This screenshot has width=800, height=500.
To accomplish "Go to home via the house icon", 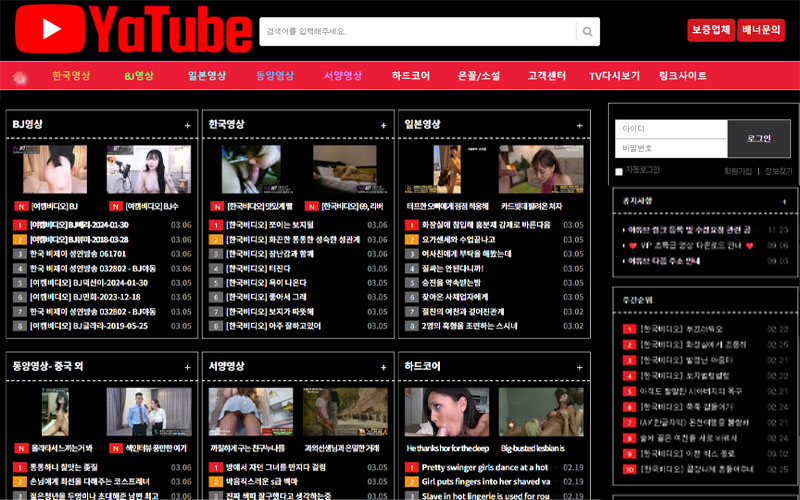I will click(x=19, y=77).
